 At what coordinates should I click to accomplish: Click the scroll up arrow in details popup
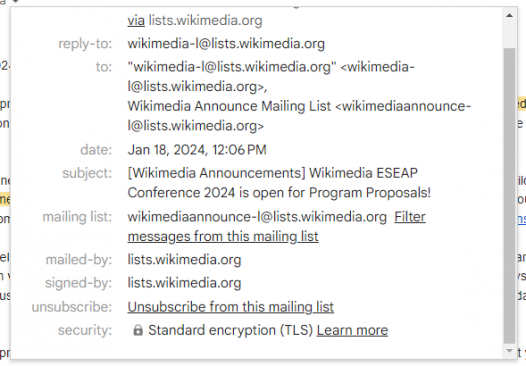click(509, 15)
